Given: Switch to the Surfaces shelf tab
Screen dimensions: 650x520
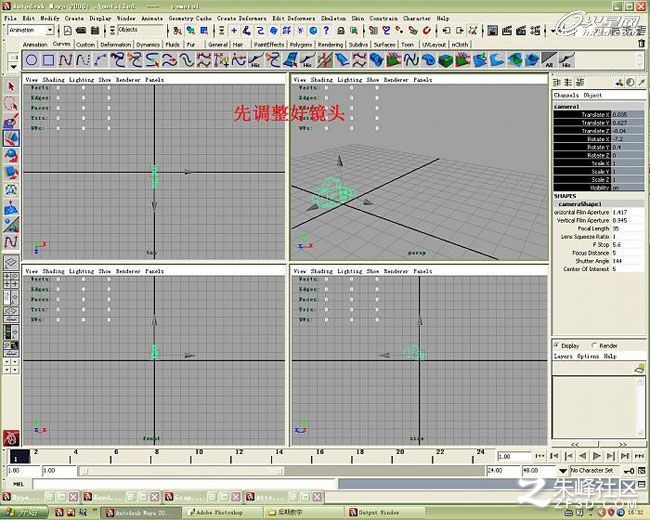Looking at the screenshot, I should tap(384, 44).
